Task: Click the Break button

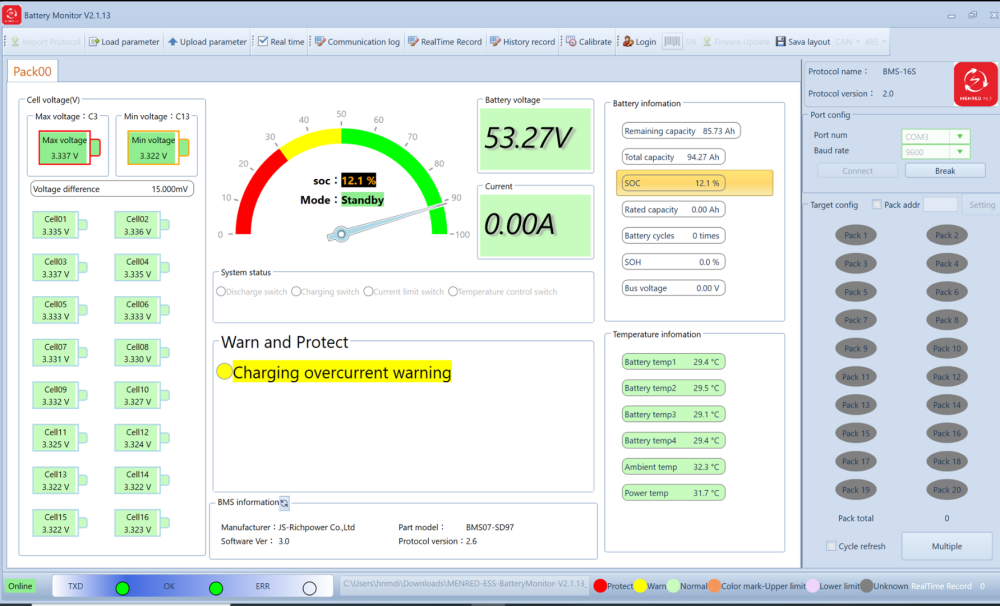Action: pyautogui.click(x=945, y=171)
